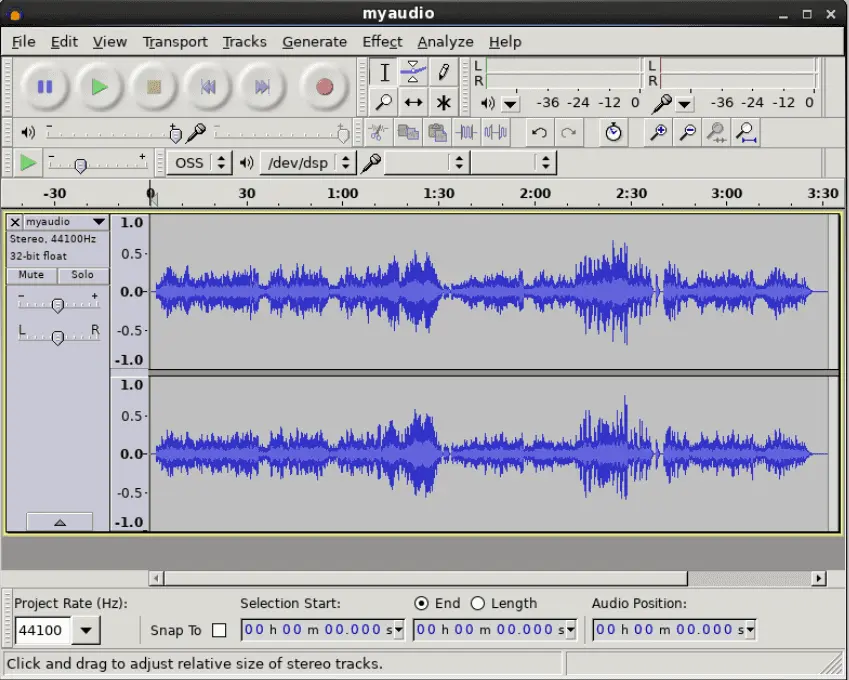Collapse the track with the arrow button
Screen dimensions: 849x680
point(59,521)
